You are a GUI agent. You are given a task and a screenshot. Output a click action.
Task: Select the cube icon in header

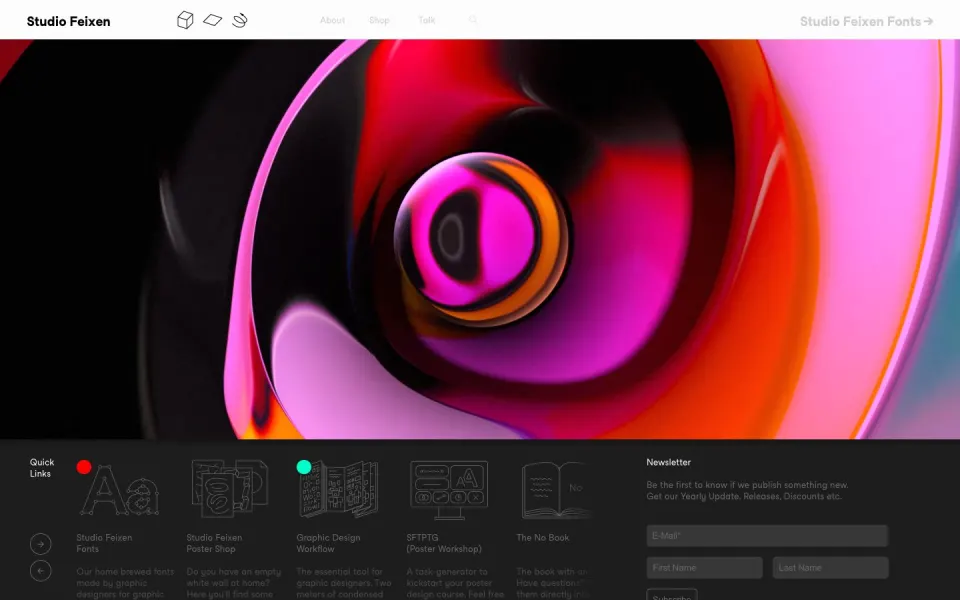185,20
